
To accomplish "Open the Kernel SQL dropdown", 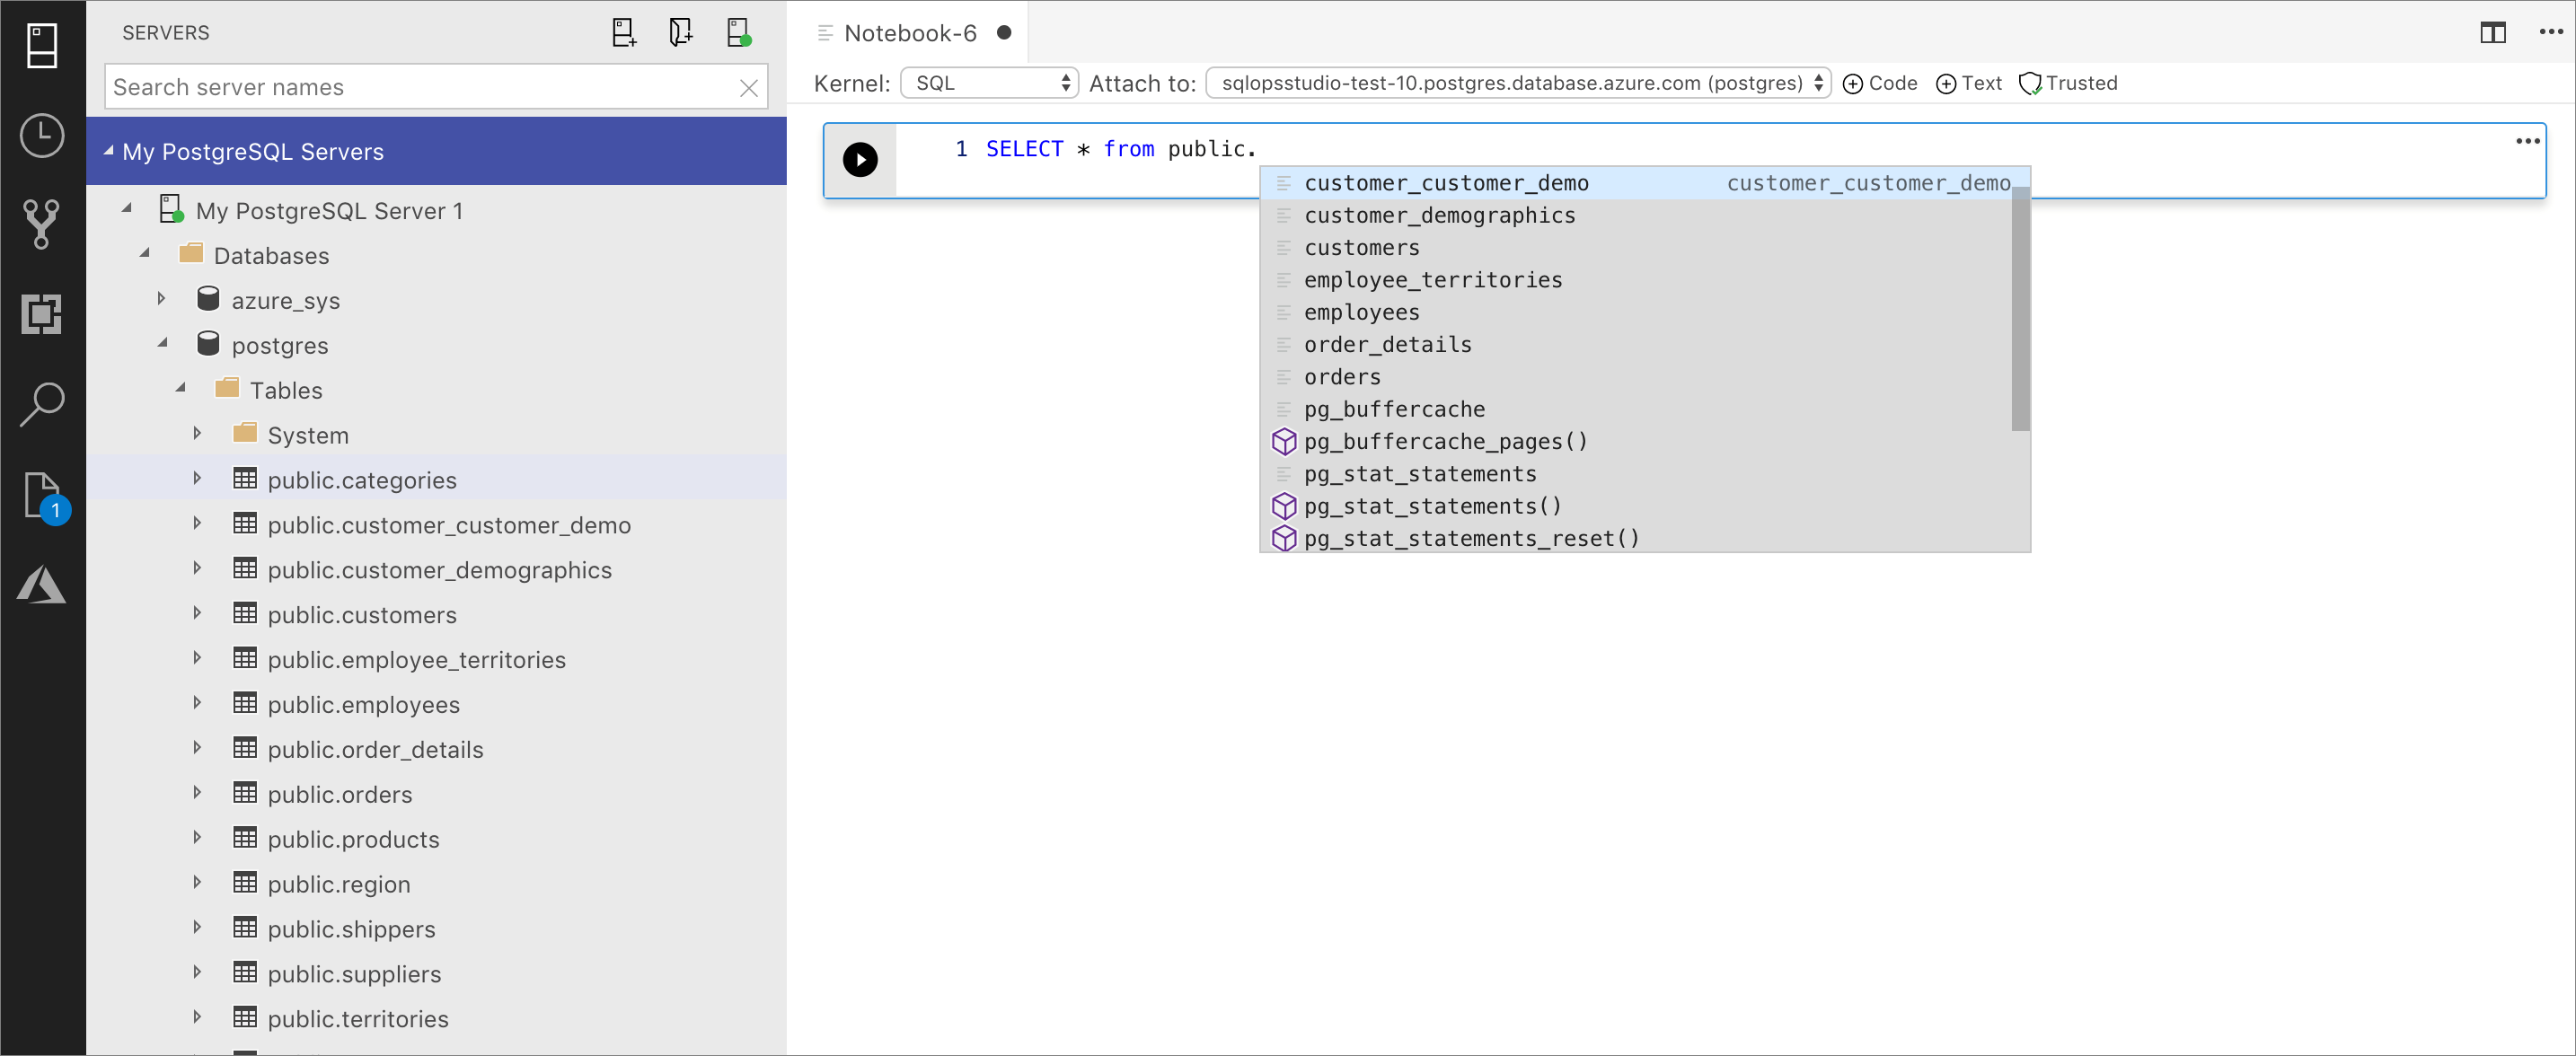I will point(989,83).
